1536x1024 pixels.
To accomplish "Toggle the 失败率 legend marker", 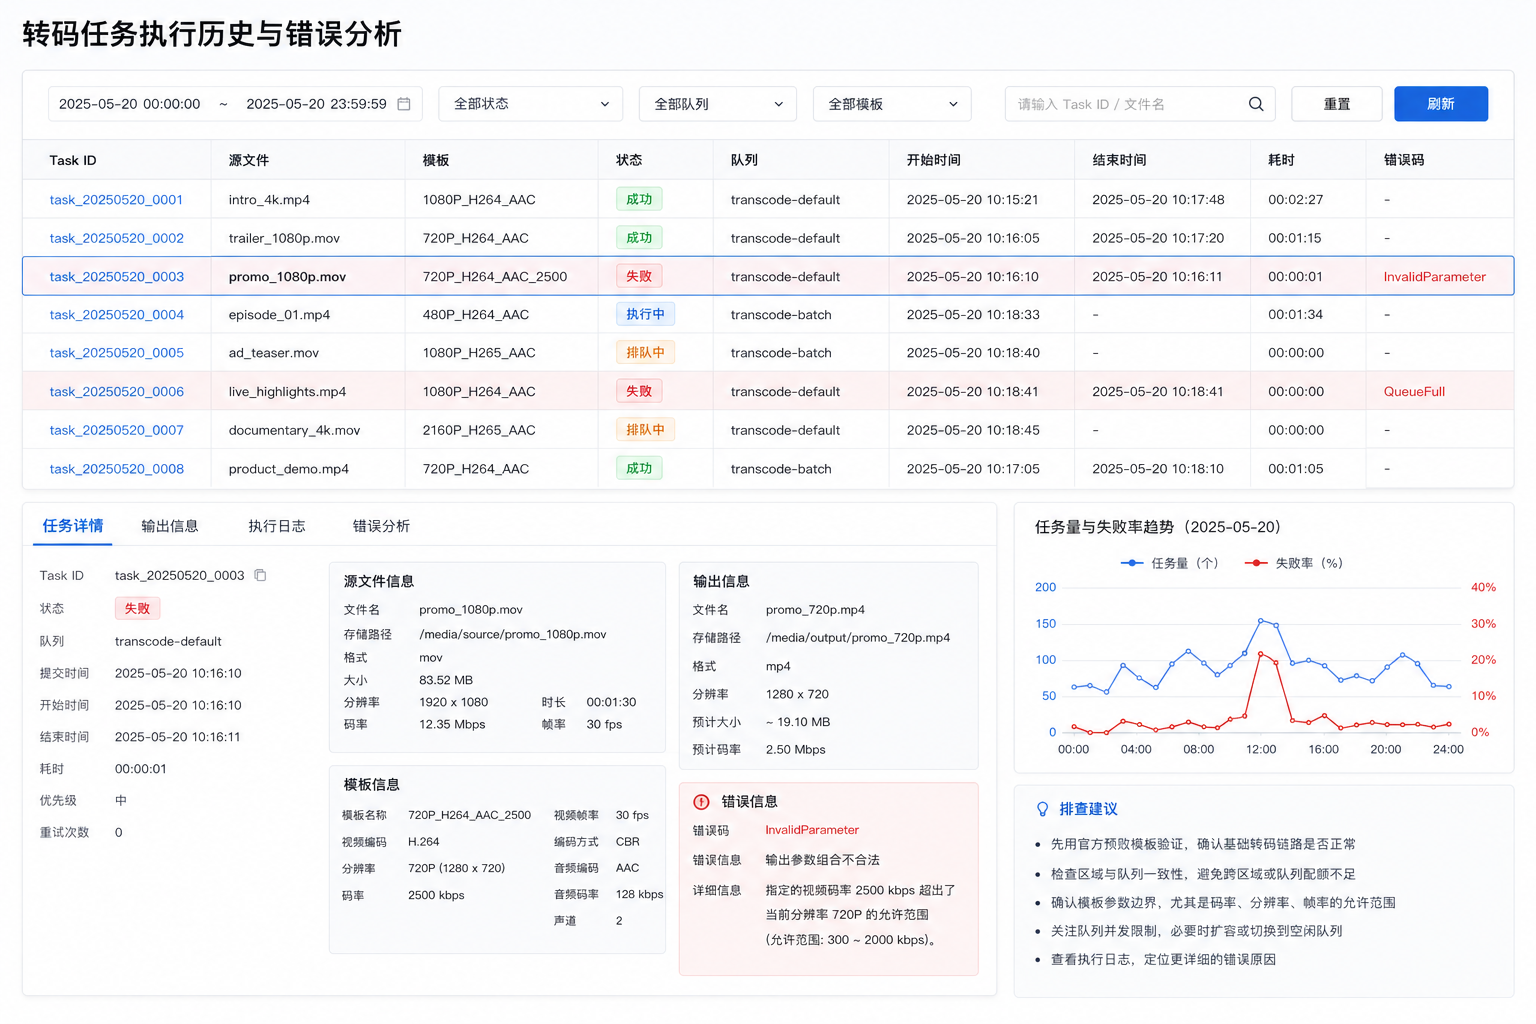I will point(1255,563).
